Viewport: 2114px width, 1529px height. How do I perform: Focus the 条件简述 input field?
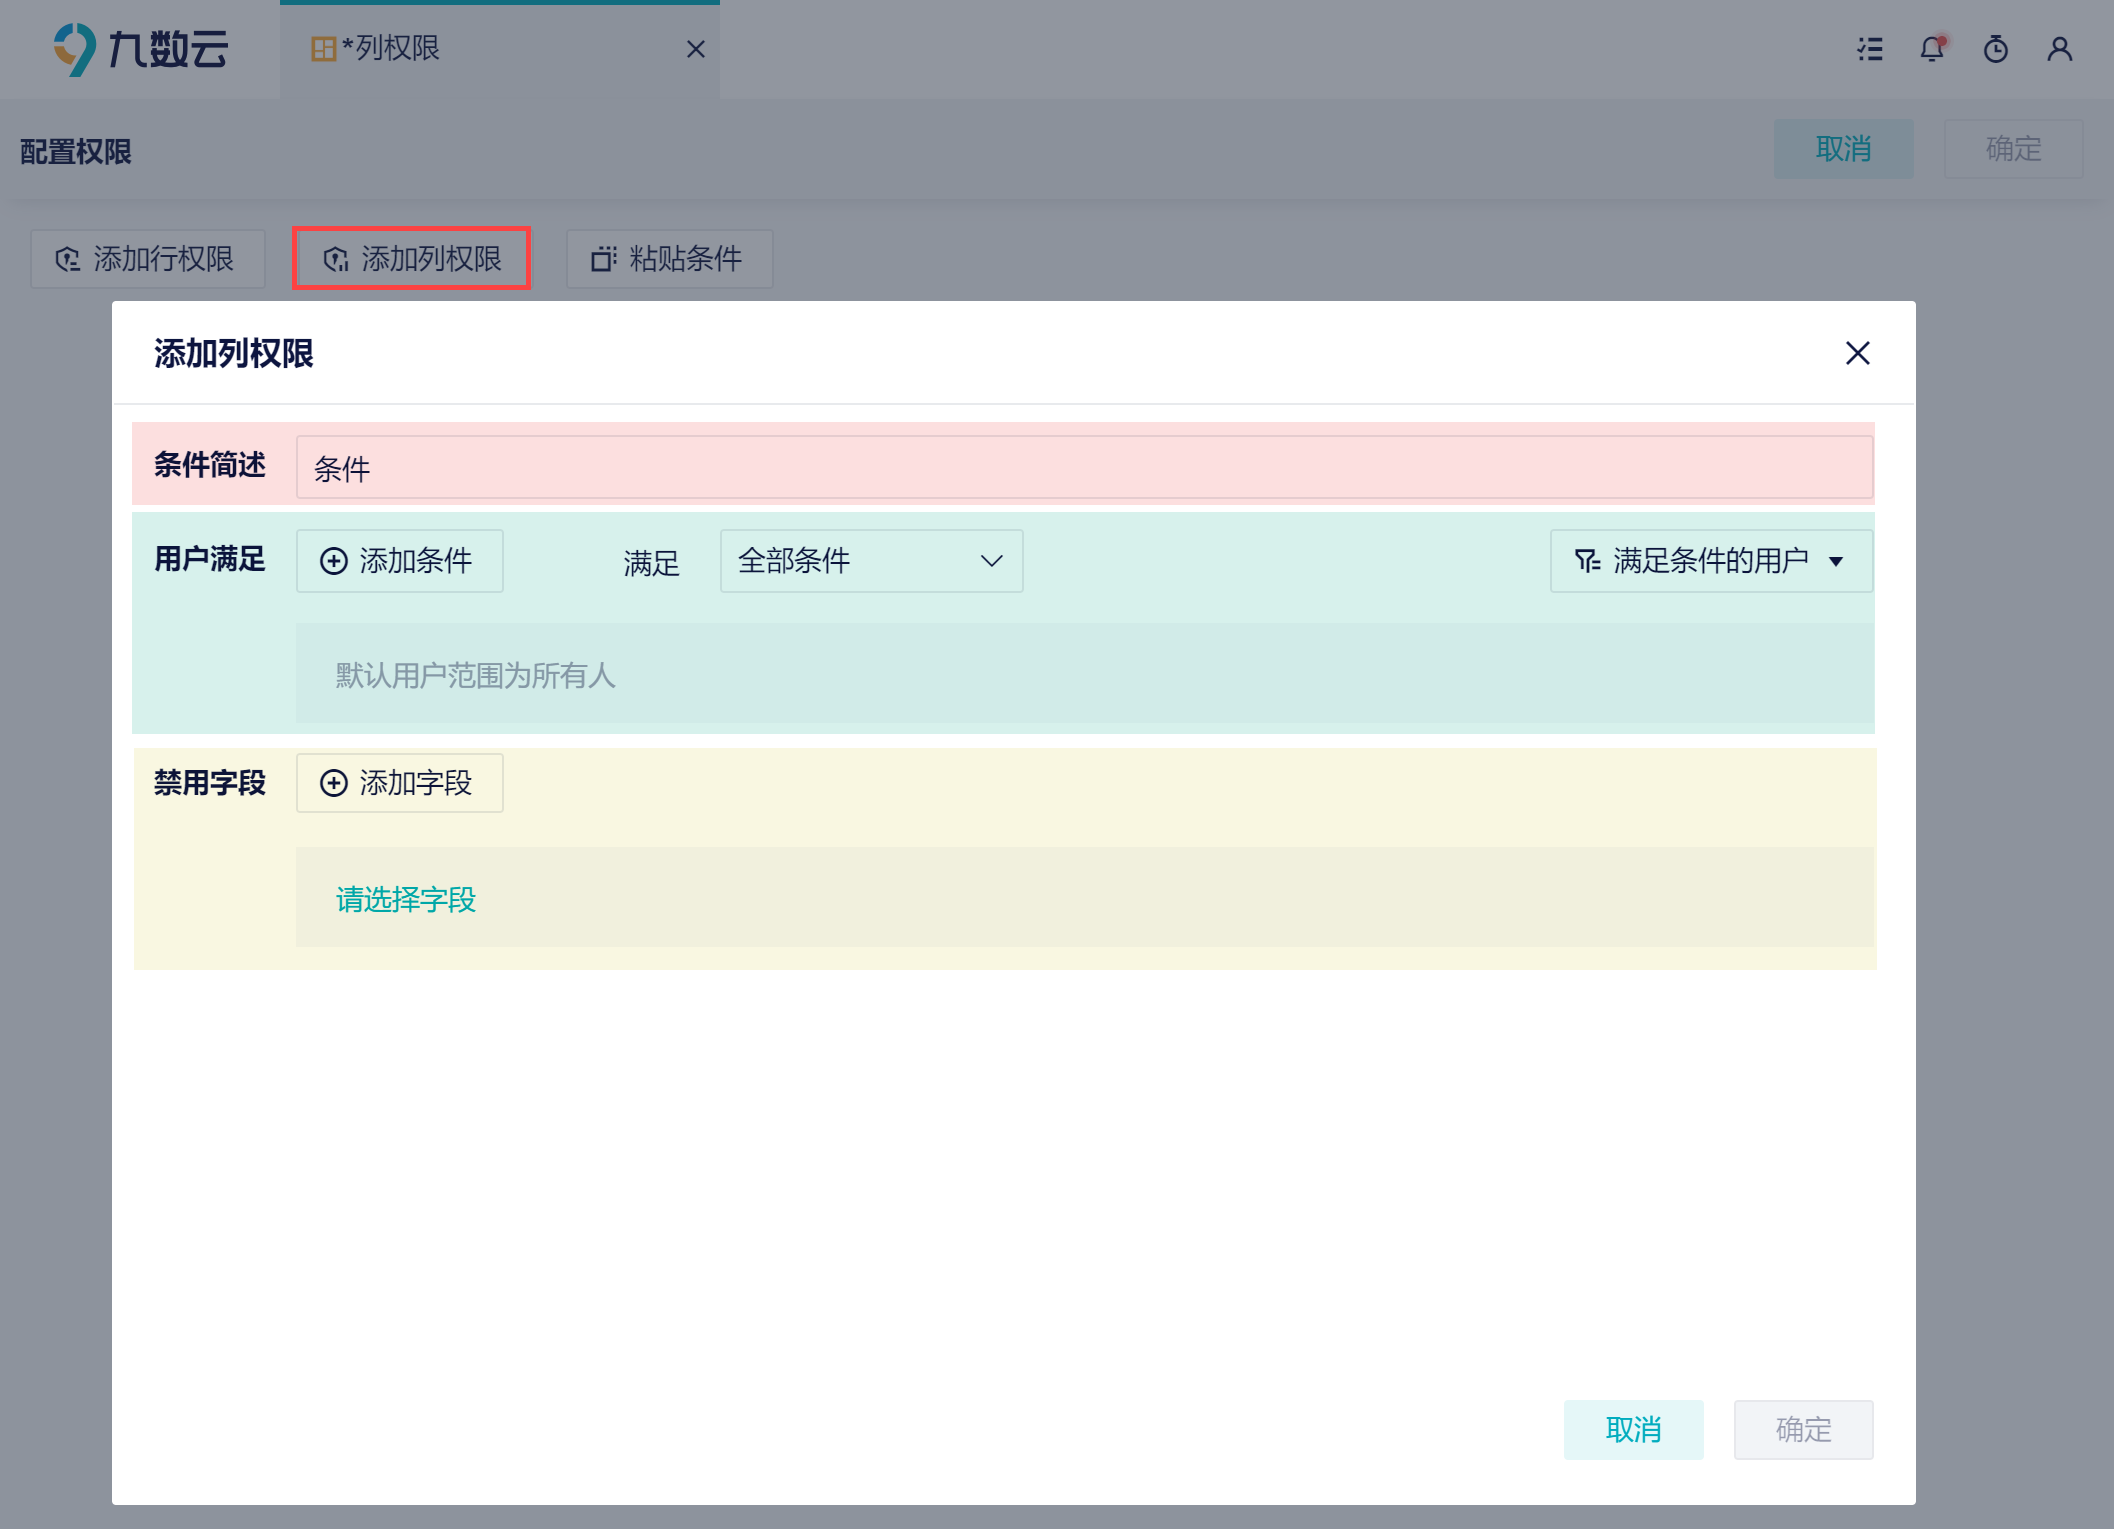pos(1084,467)
